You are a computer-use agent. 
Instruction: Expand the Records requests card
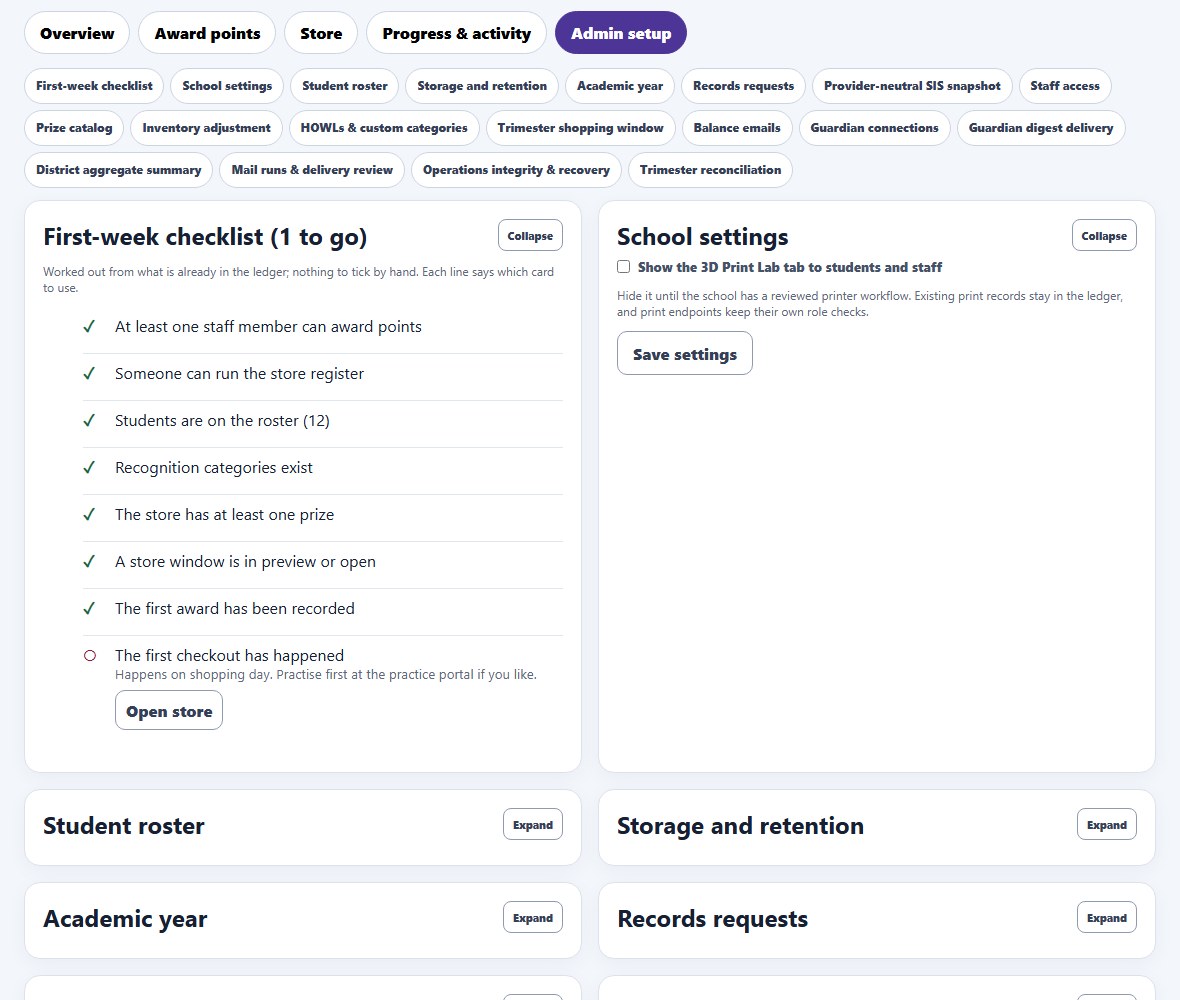pos(1106,918)
